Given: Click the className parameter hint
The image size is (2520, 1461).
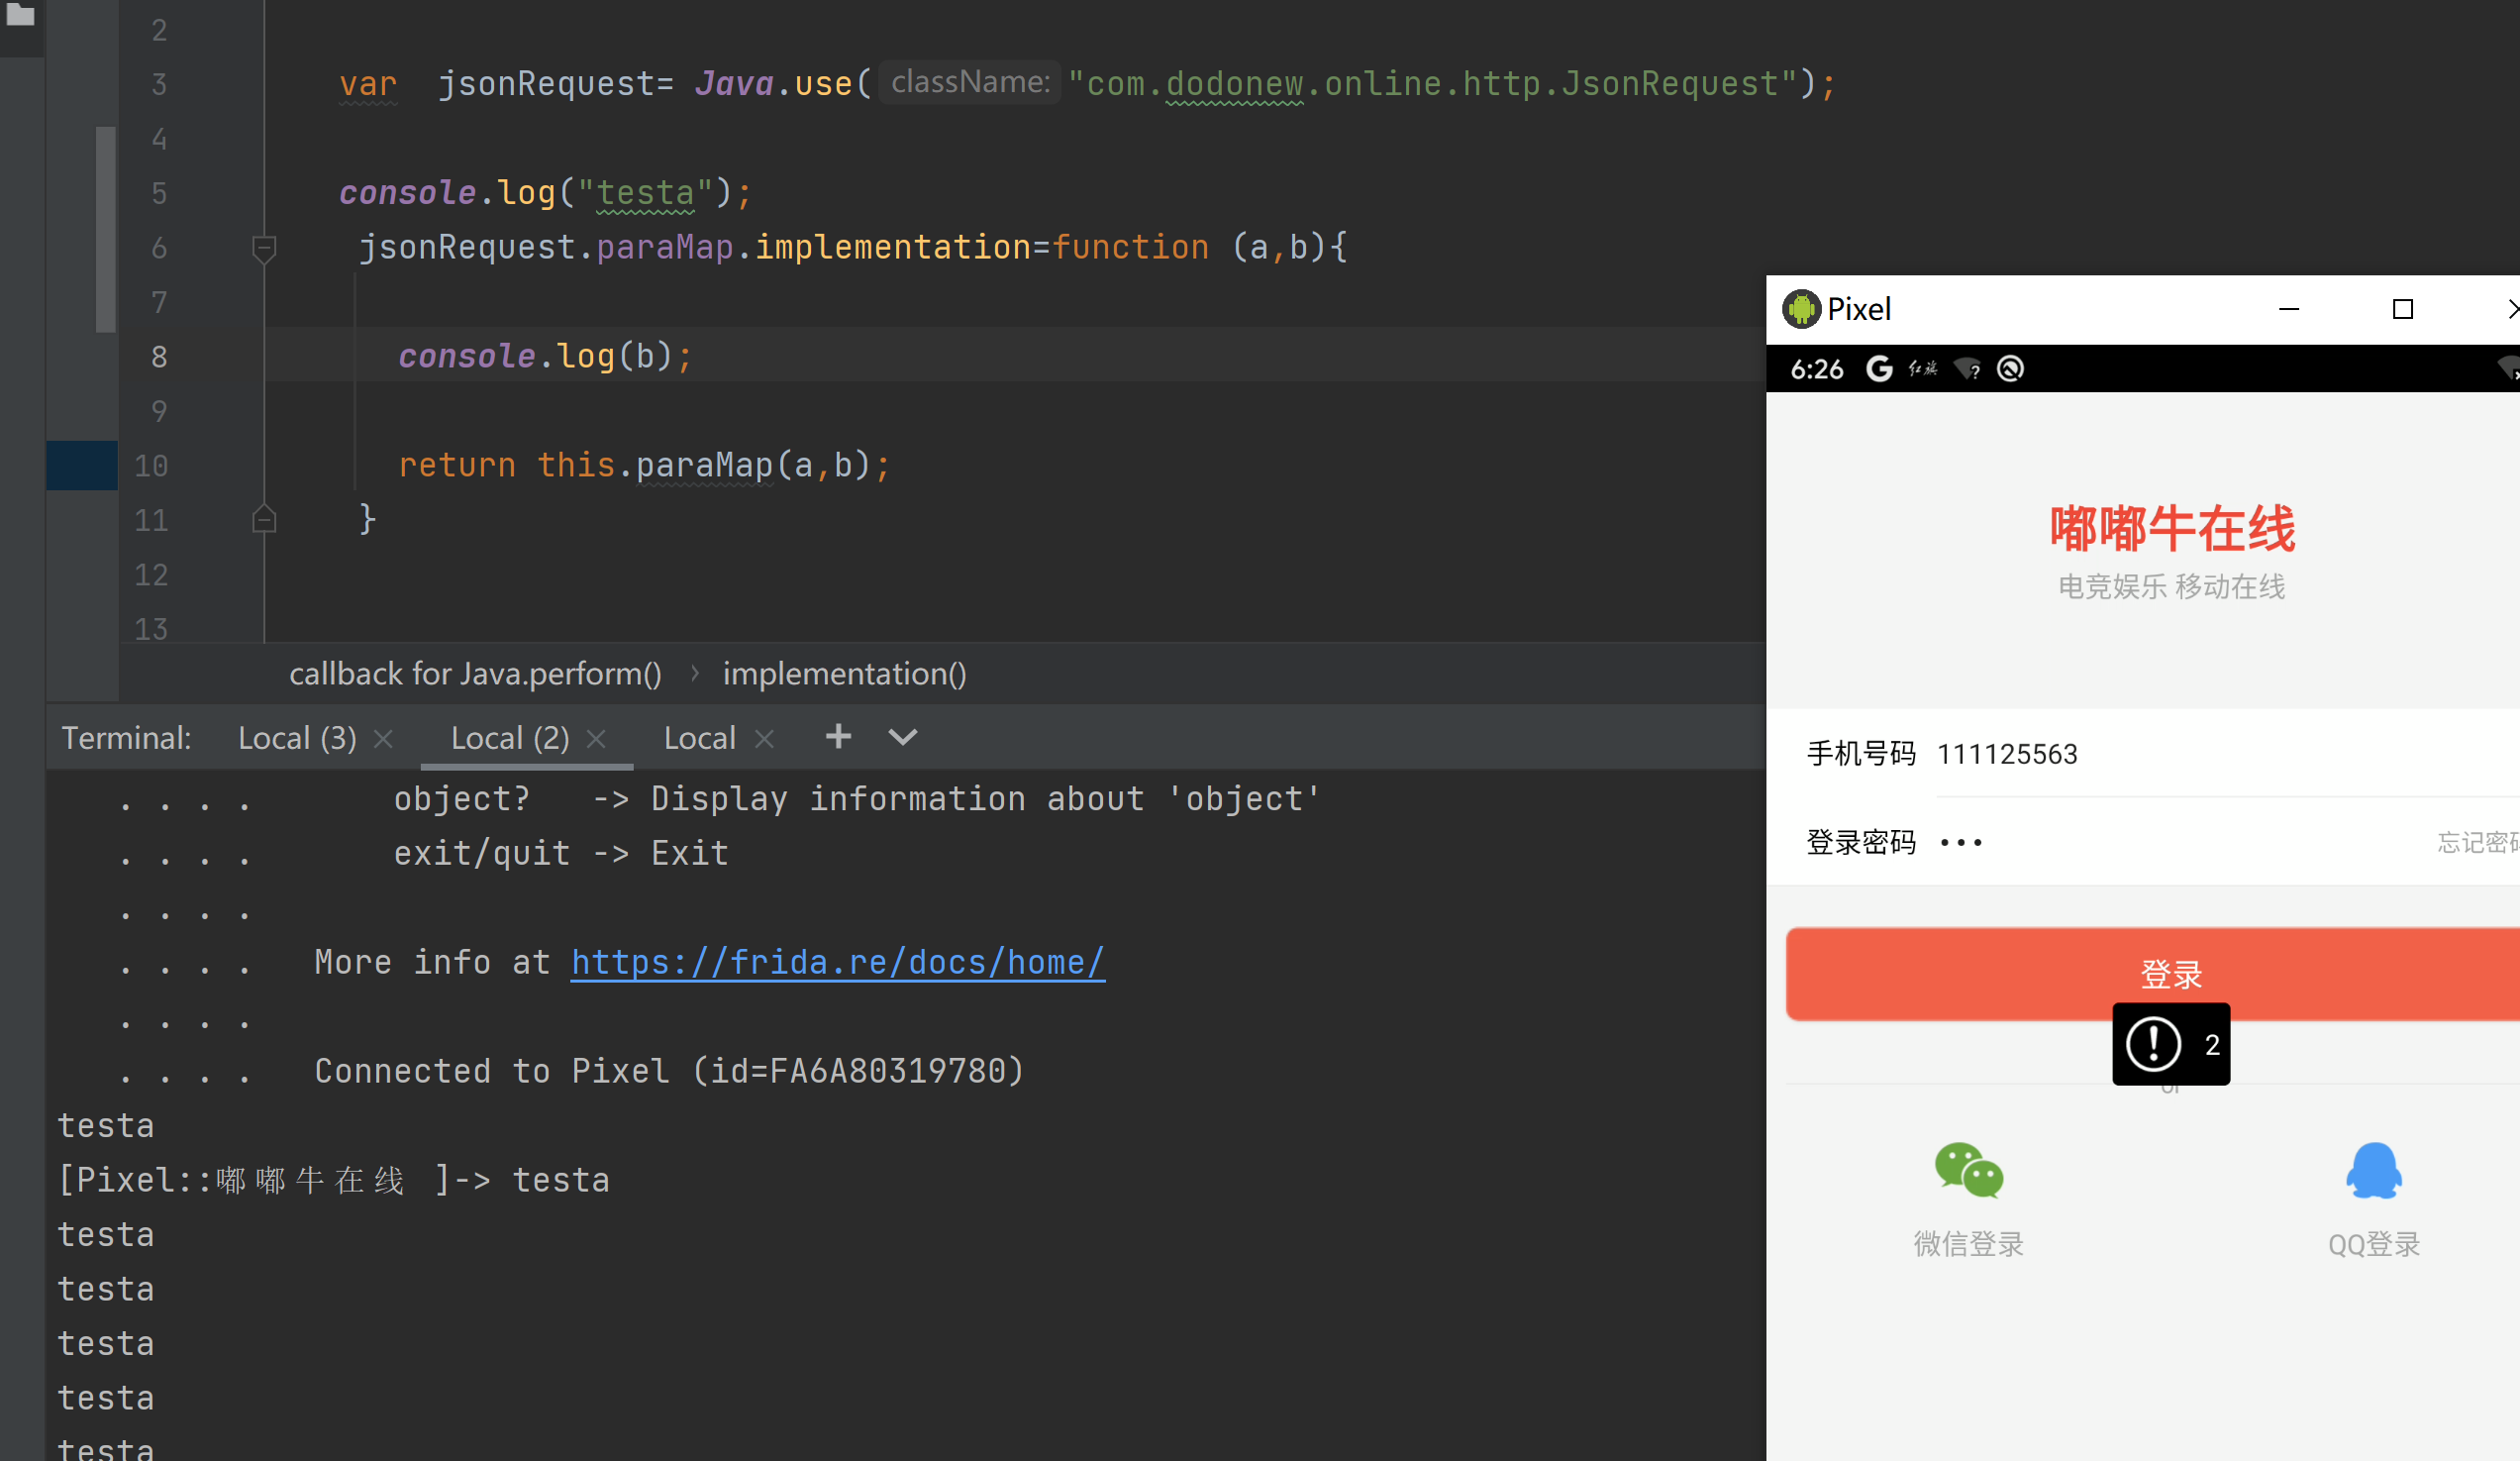Looking at the screenshot, I should pos(970,82).
